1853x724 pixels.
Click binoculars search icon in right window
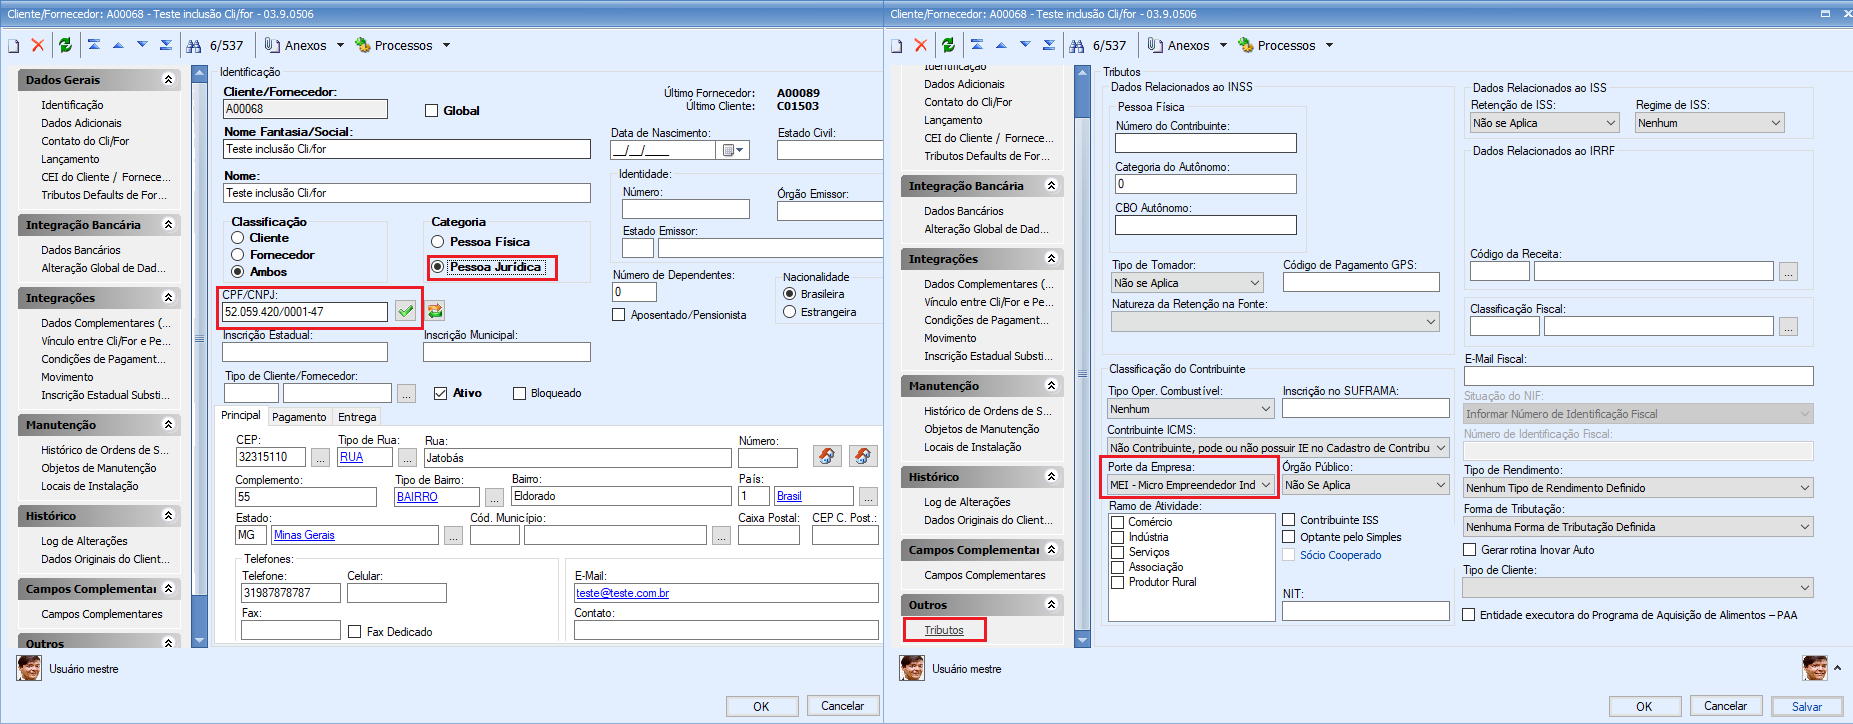tap(1078, 46)
